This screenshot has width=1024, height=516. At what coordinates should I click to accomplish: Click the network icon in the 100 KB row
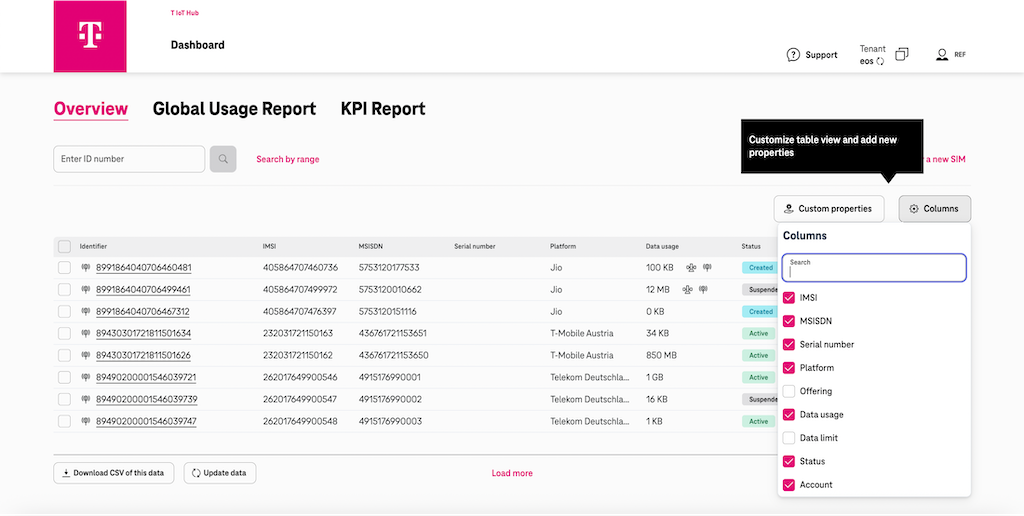(x=690, y=268)
